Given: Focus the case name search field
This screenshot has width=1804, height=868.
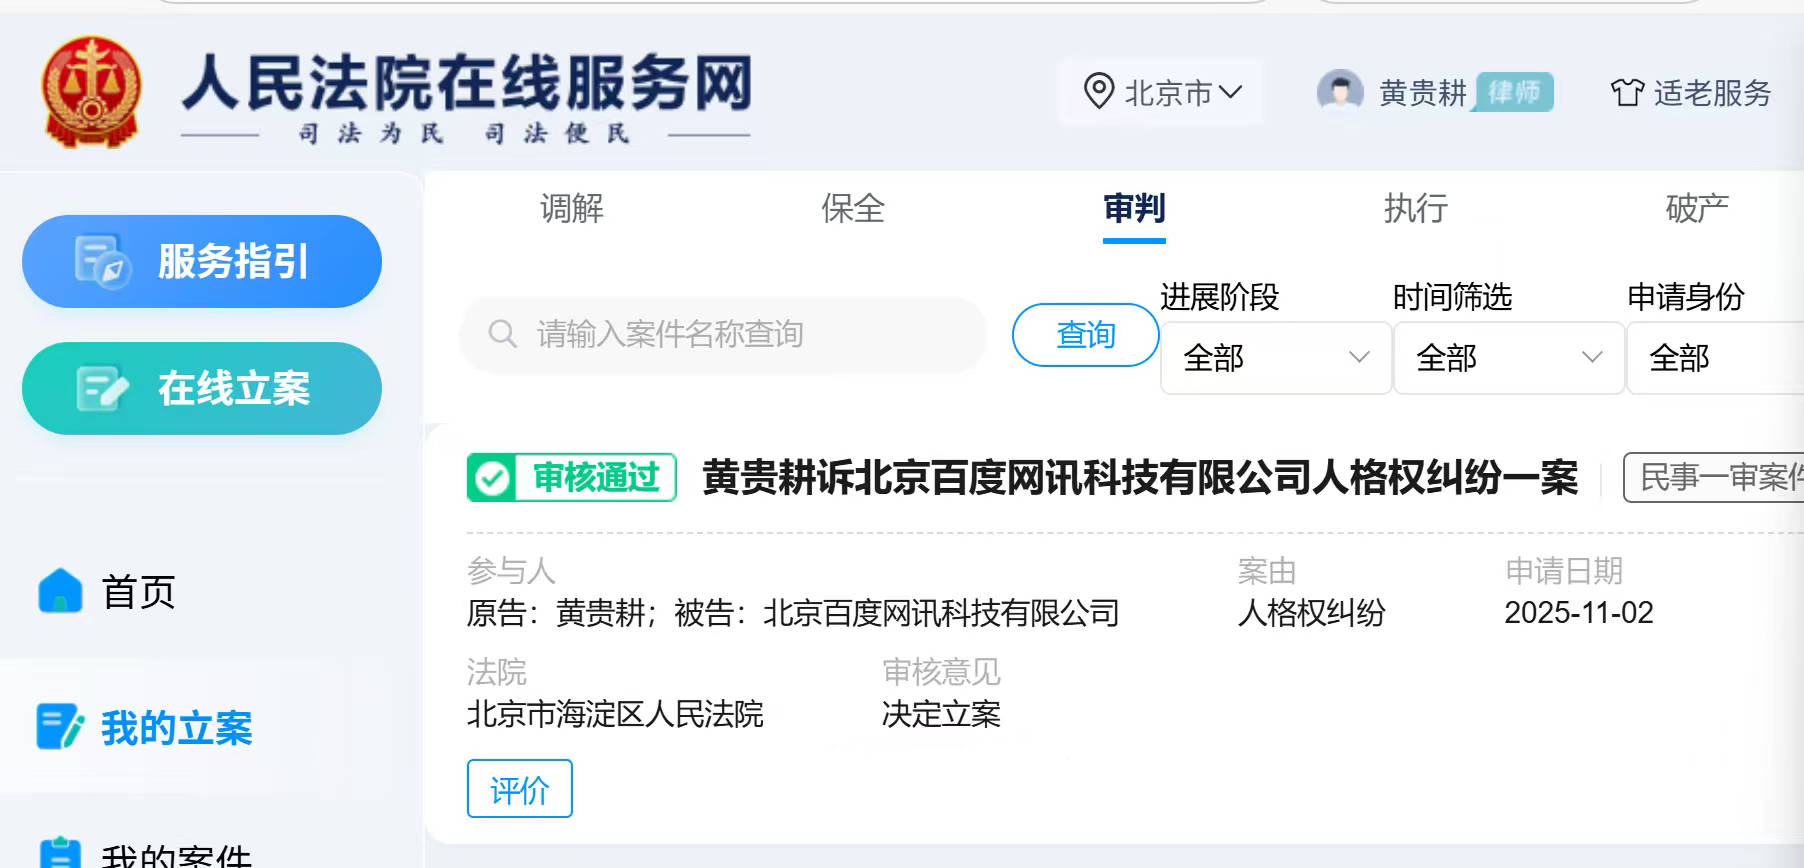Looking at the screenshot, I should click(740, 334).
